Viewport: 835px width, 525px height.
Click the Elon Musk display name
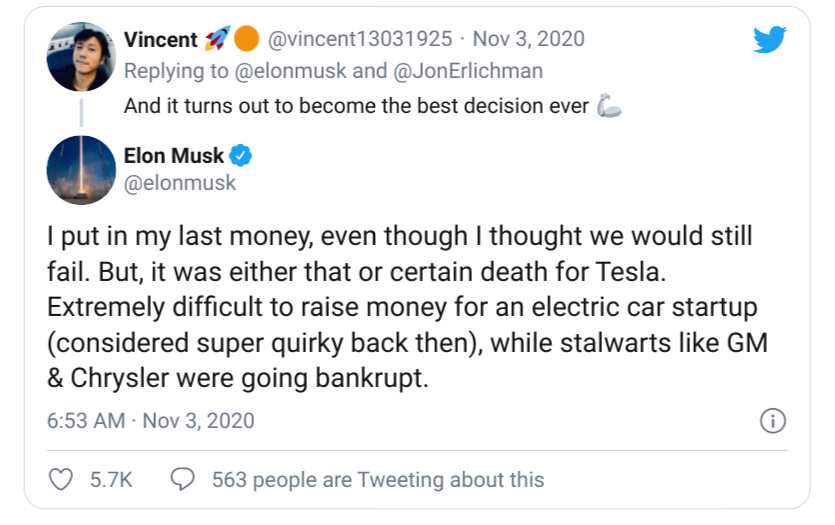click(174, 156)
